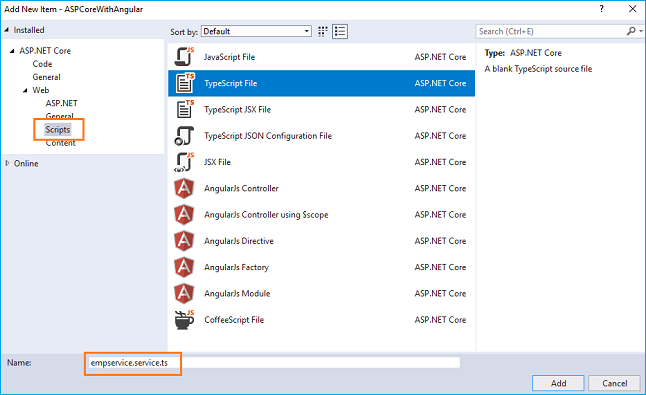Expand the Online section
The width and height of the screenshot is (646, 395).
tap(7, 164)
